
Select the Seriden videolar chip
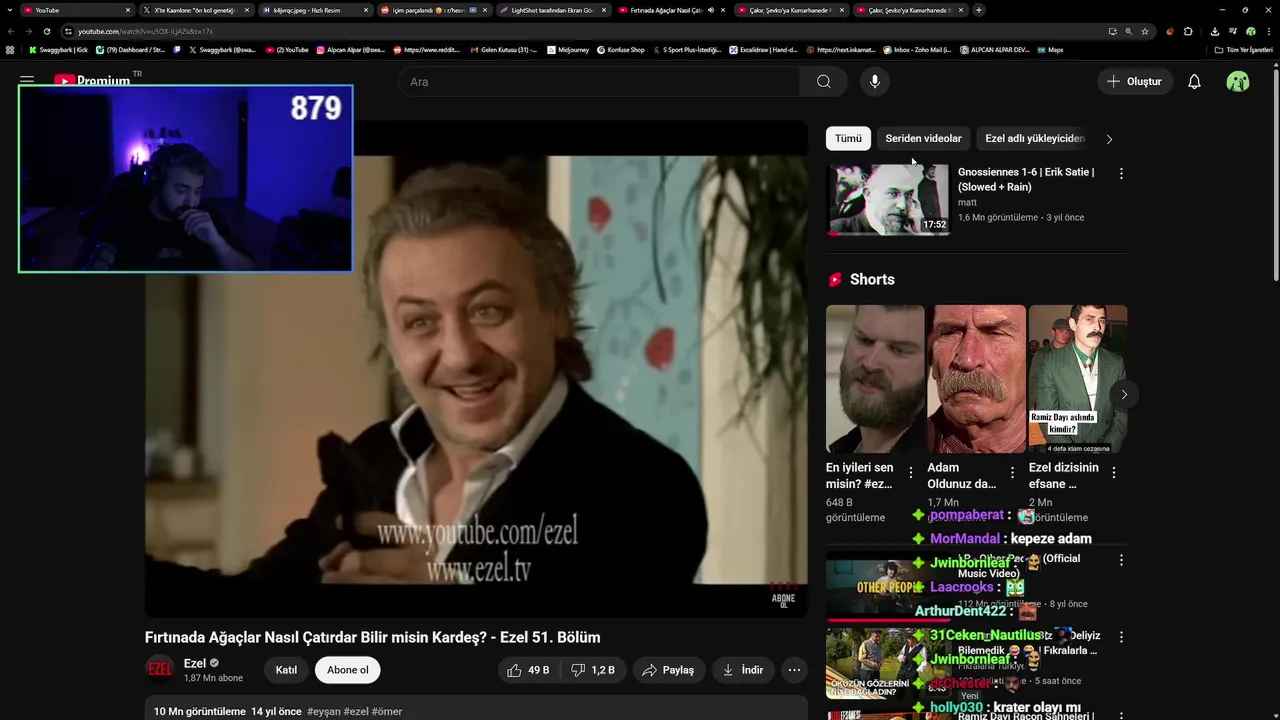923,139
